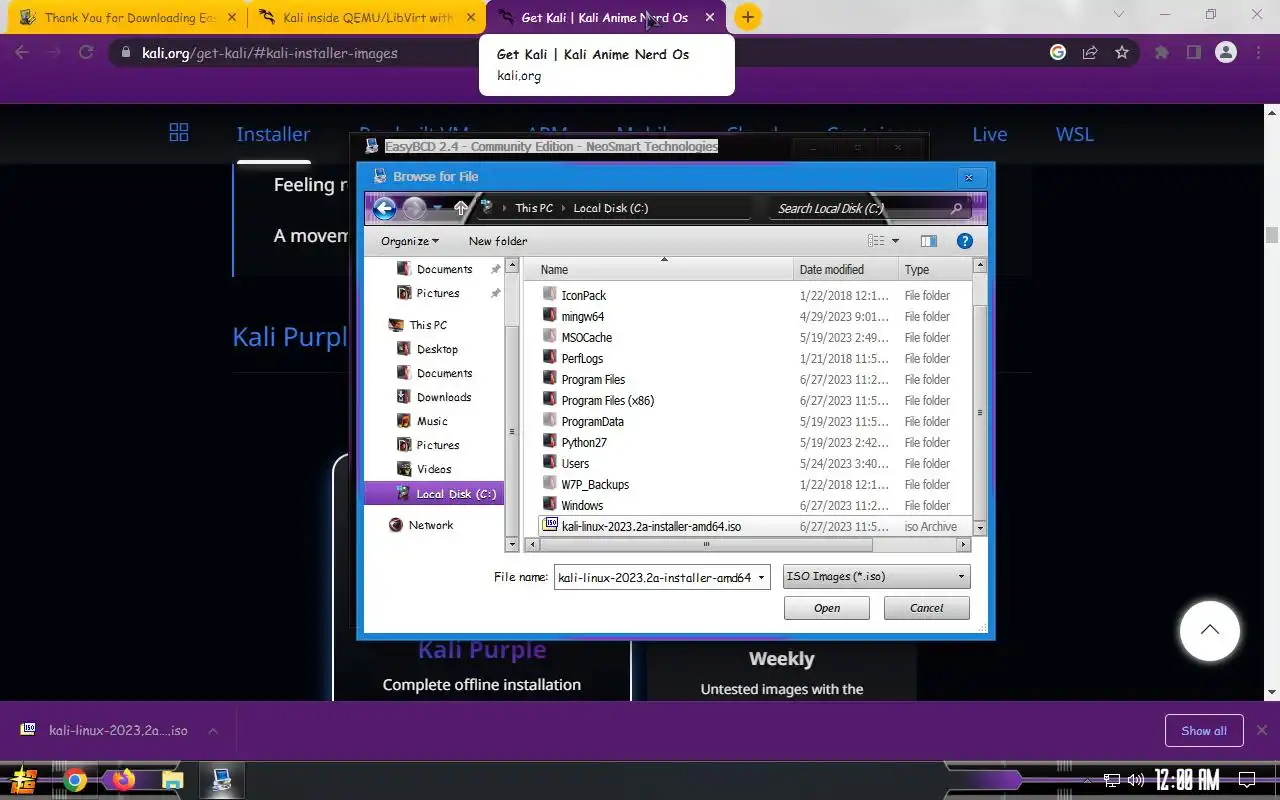Select the Get Kali tab

pyautogui.click(x=606, y=17)
